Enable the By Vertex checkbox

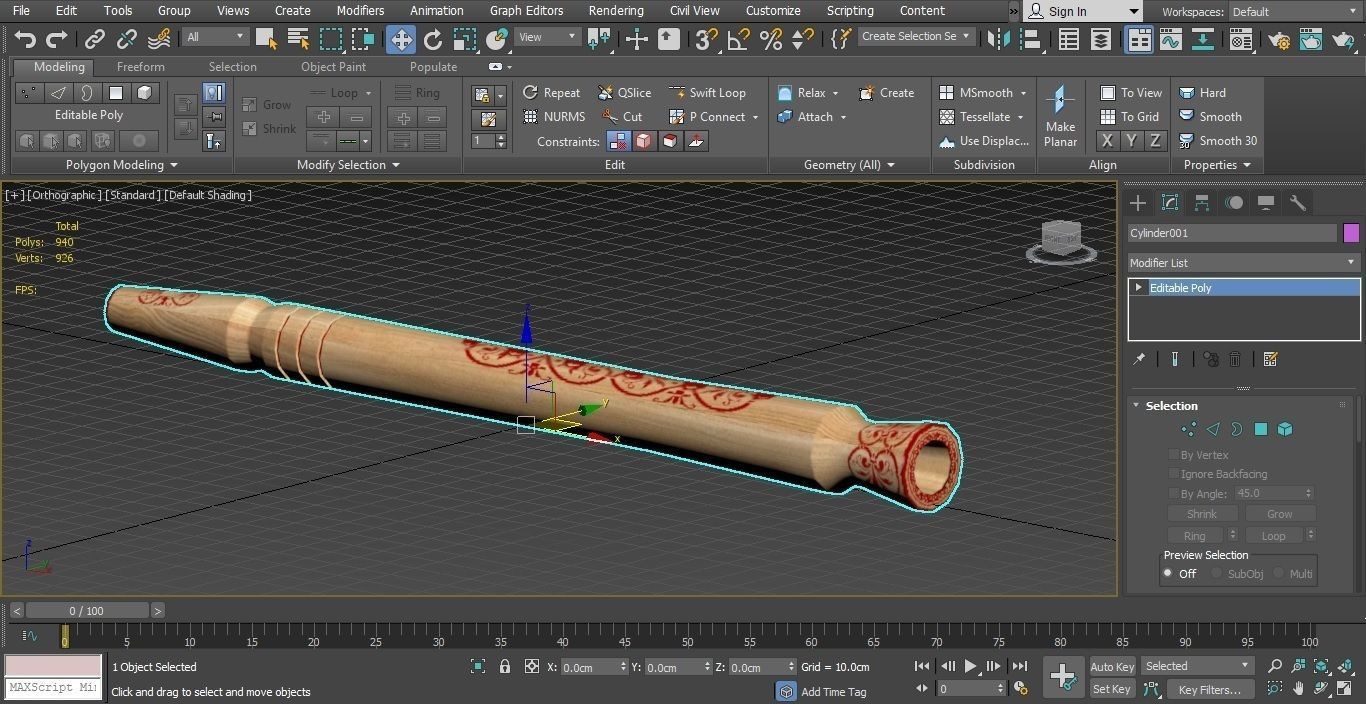coord(1174,455)
